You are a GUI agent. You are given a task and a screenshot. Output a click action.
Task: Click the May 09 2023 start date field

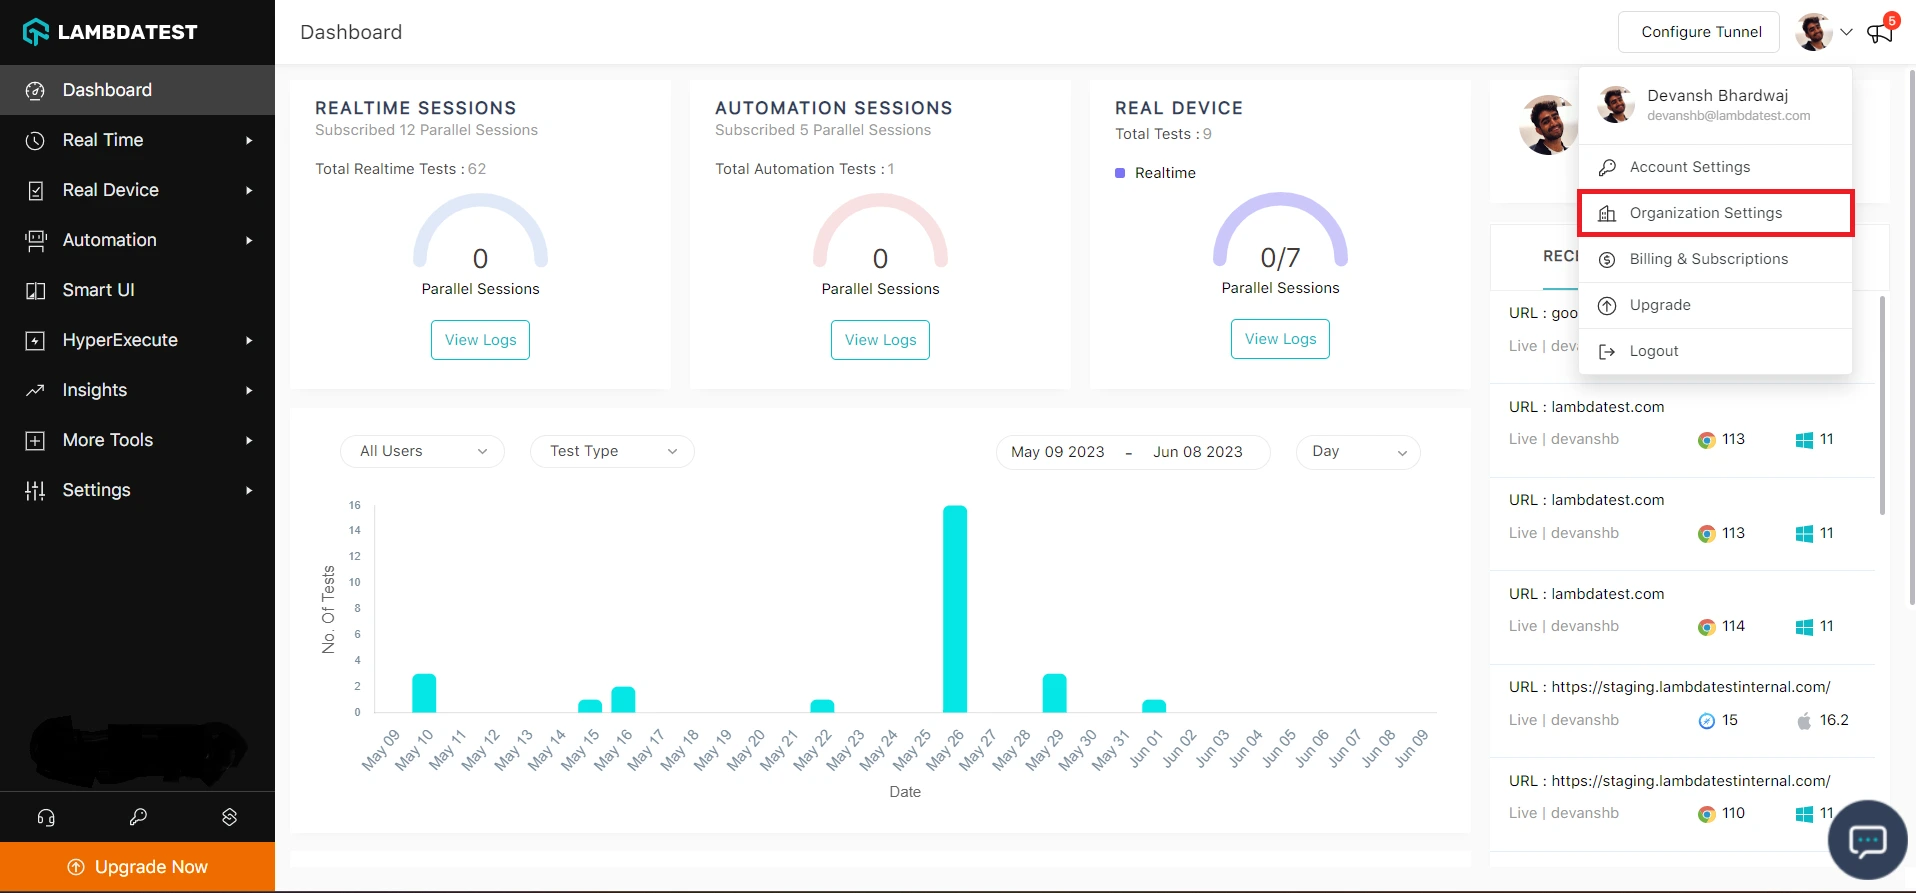pyautogui.click(x=1057, y=452)
